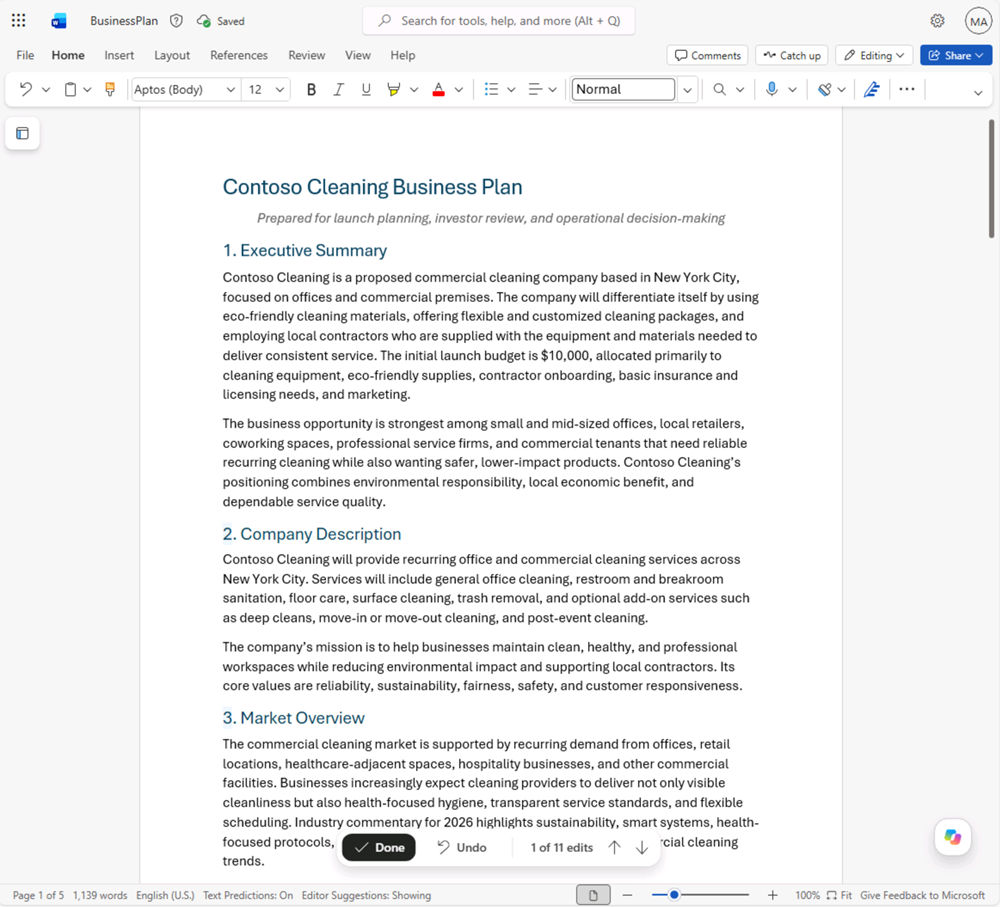Click the Word app icon
Screen dimensions: 1000x907
click(59, 21)
